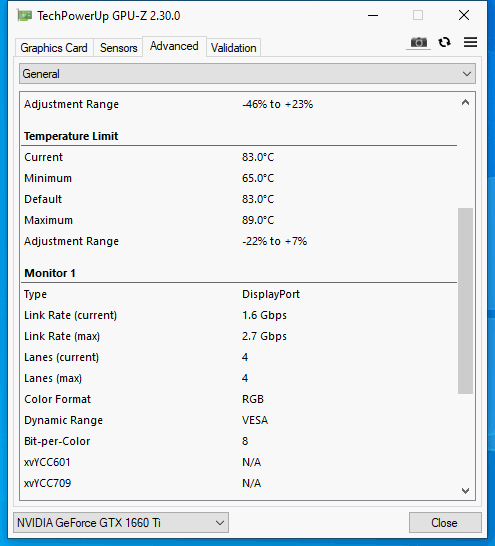Select the Lanes (max) label
The width and height of the screenshot is (495, 546).
[x=53, y=378]
